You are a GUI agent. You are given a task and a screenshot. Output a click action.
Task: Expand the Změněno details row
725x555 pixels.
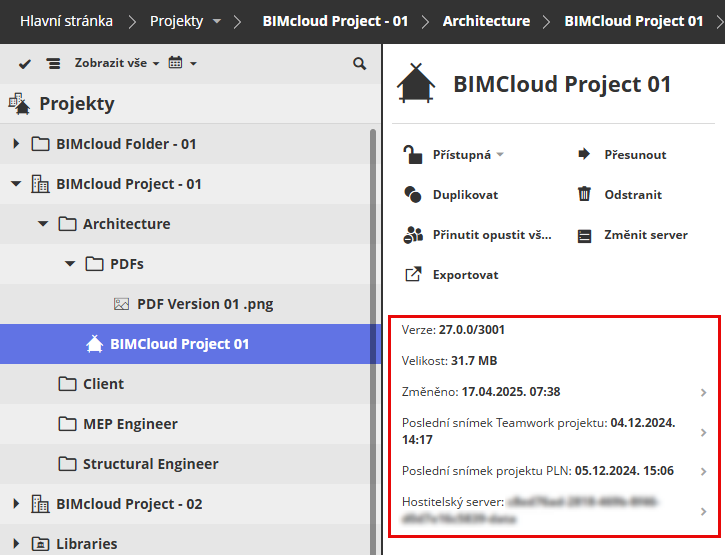pyautogui.click(x=703, y=392)
